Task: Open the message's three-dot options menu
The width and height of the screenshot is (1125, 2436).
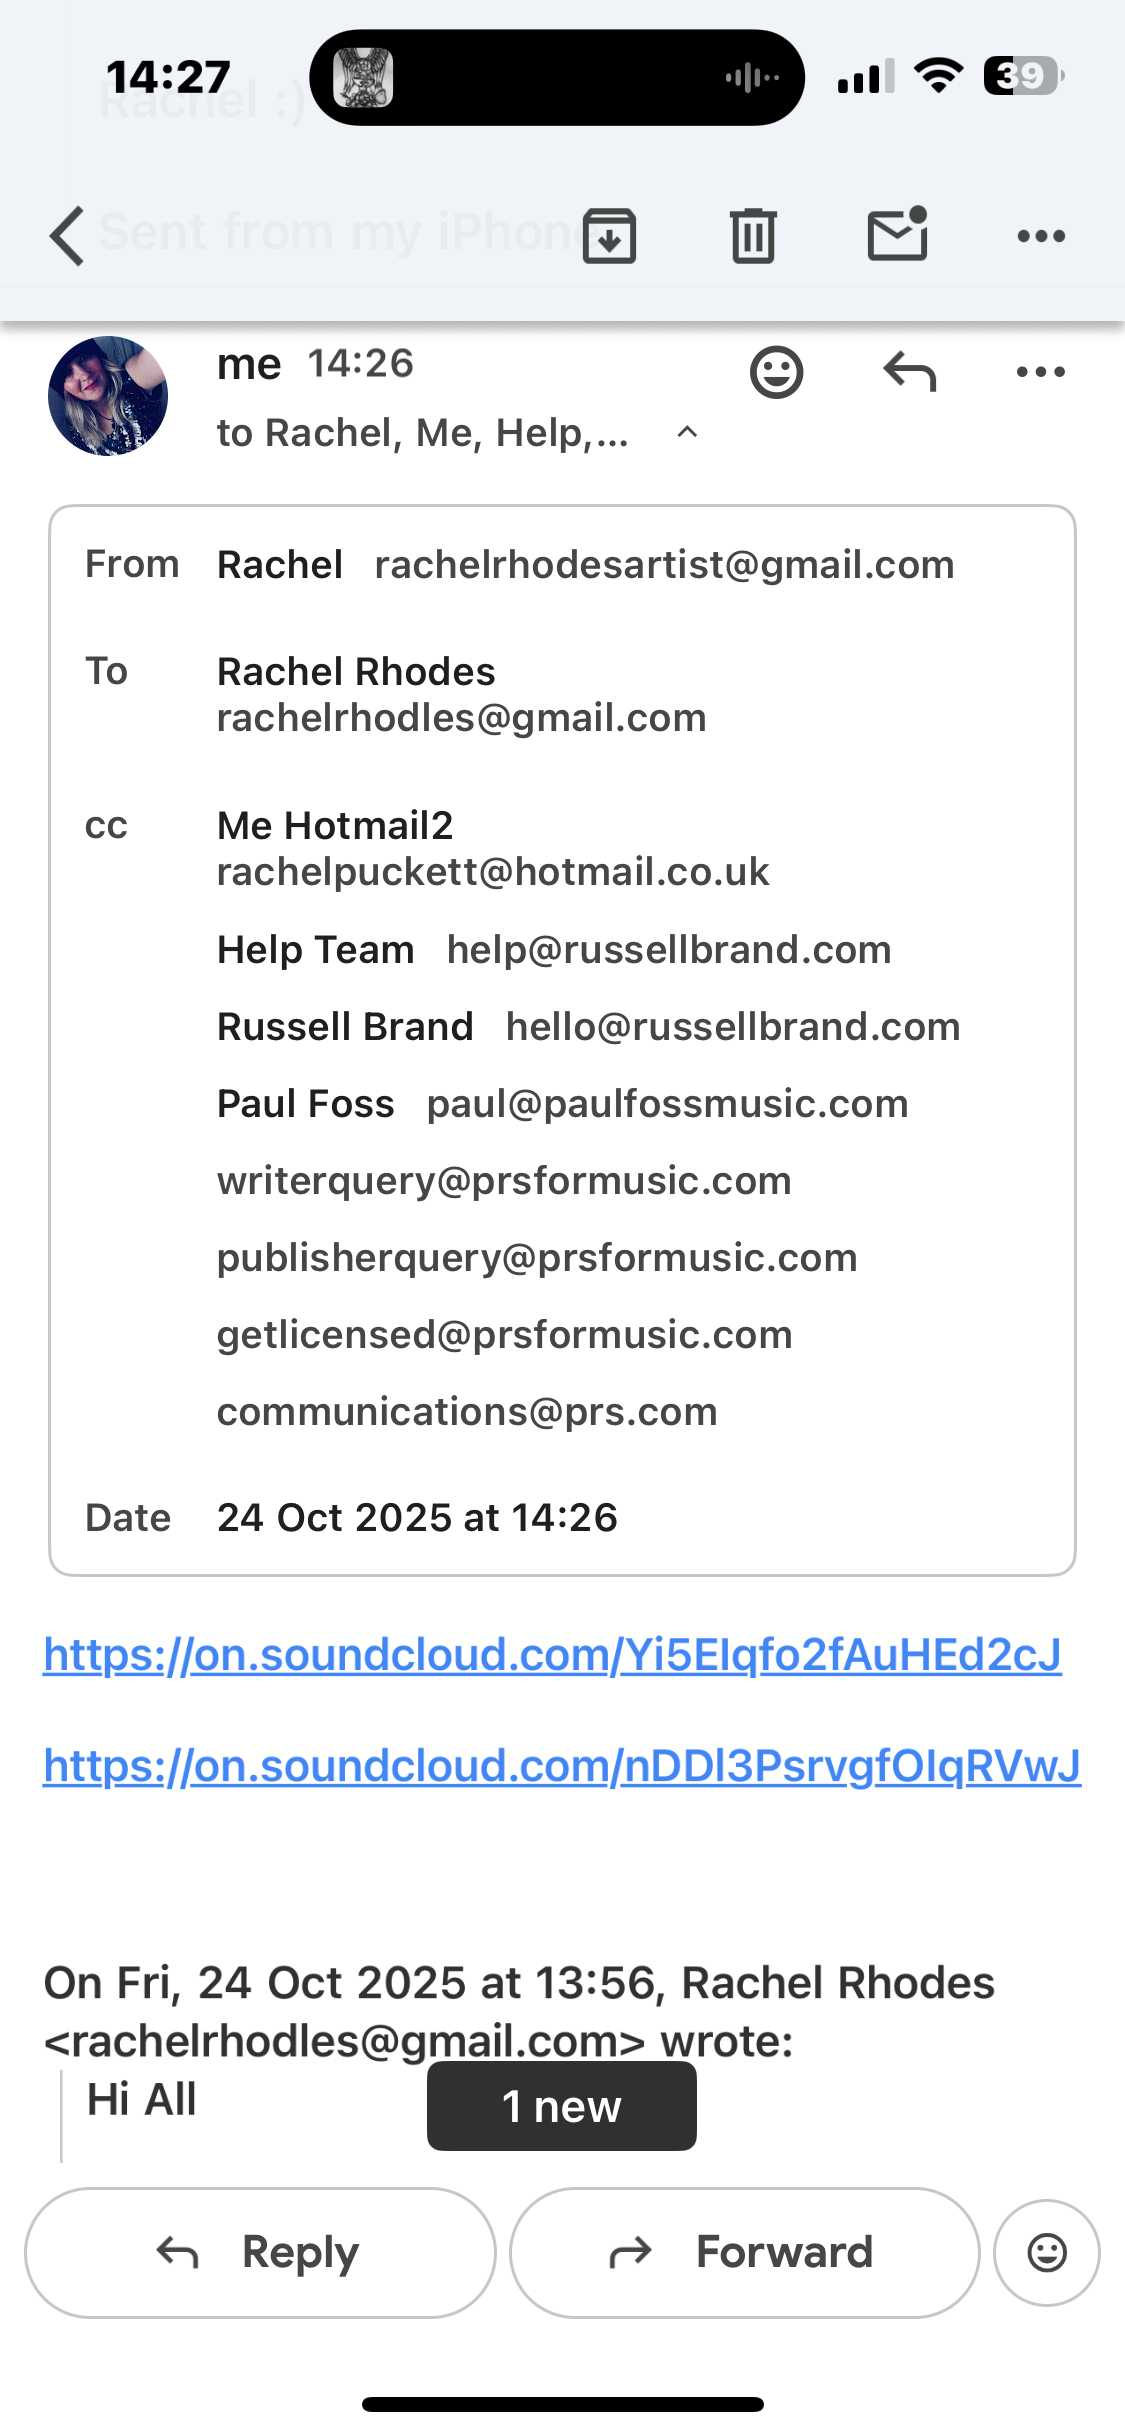Action: point(1040,373)
